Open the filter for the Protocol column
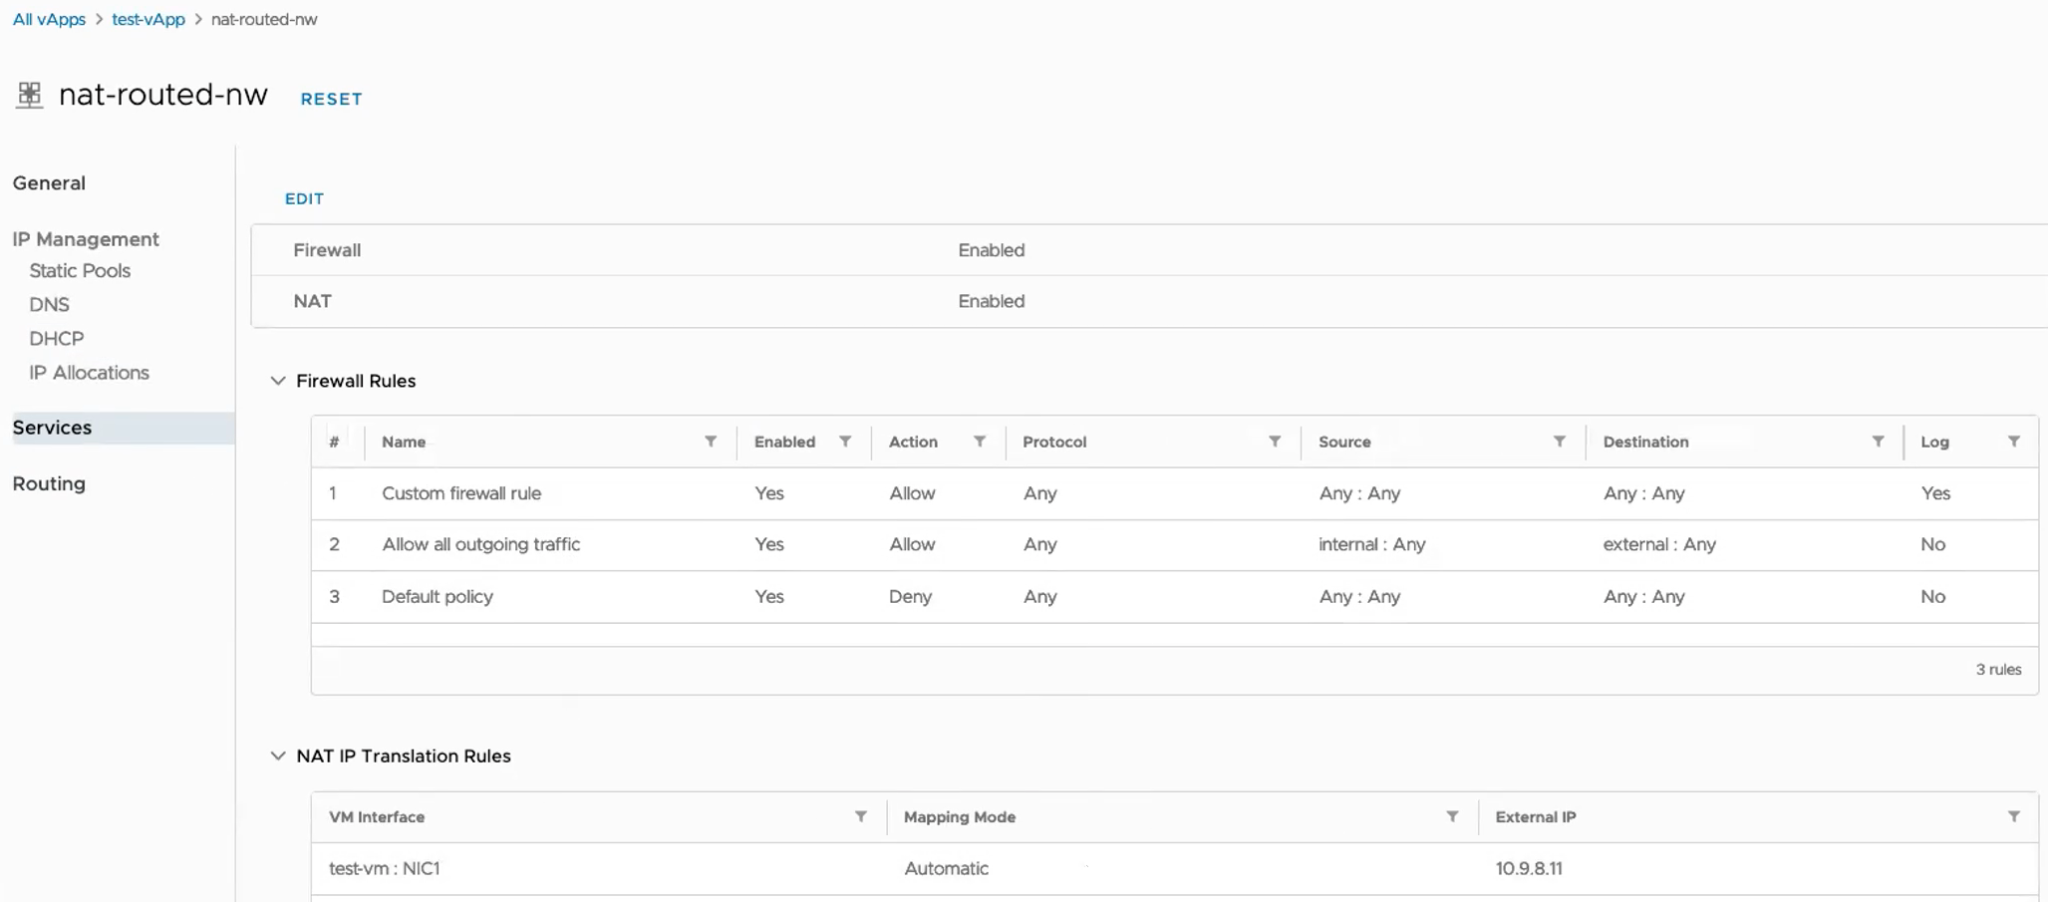The image size is (2048, 902). click(x=1274, y=441)
